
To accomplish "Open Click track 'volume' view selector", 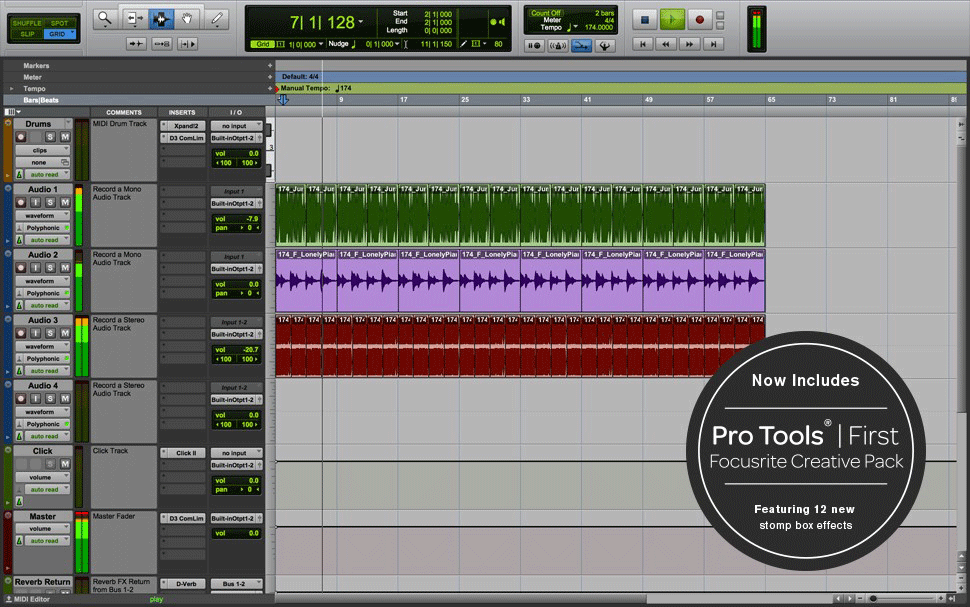I will coord(42,478).
